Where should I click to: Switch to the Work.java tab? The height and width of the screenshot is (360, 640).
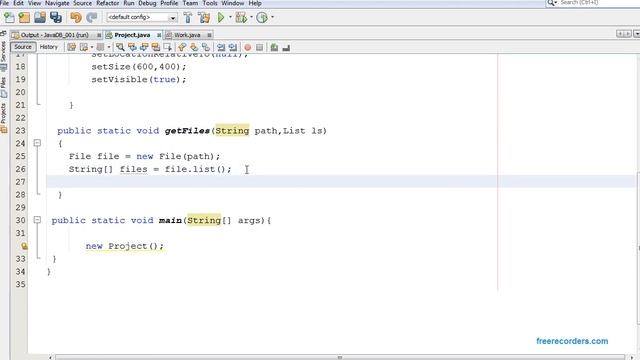187,35
